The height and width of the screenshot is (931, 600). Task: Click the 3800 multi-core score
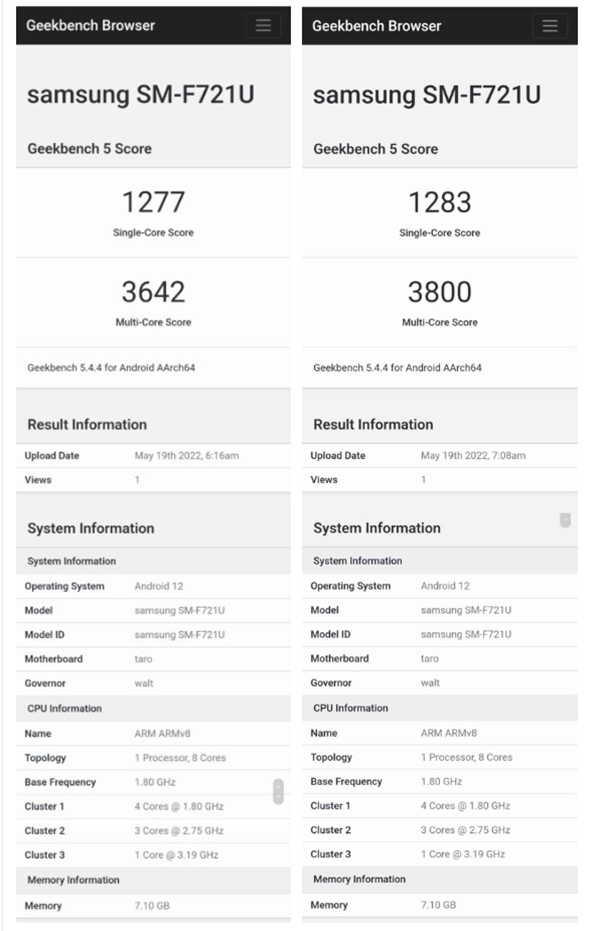[x=439, y=292]
